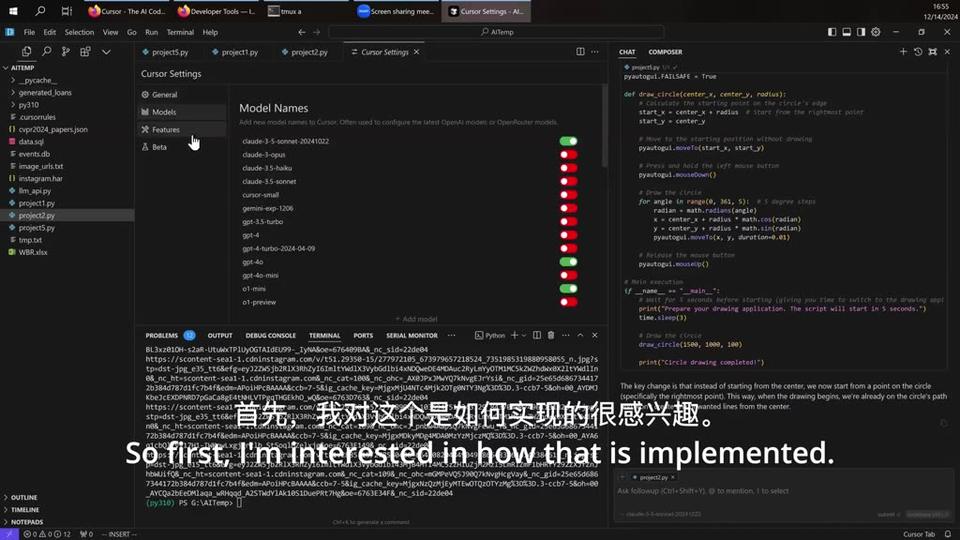
Task: Click the AITemp command search box
Action: tap(497, 32)
